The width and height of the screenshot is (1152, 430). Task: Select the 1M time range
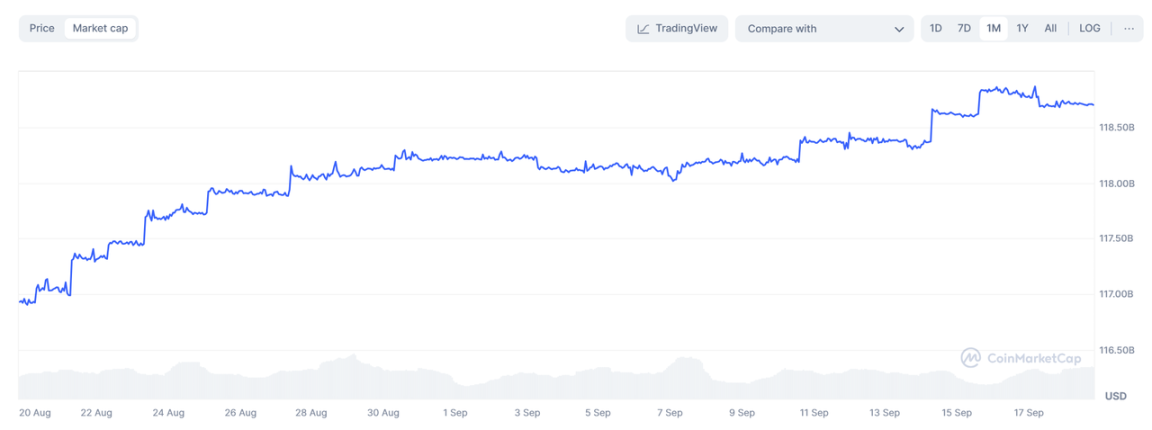tap(993, 29)
